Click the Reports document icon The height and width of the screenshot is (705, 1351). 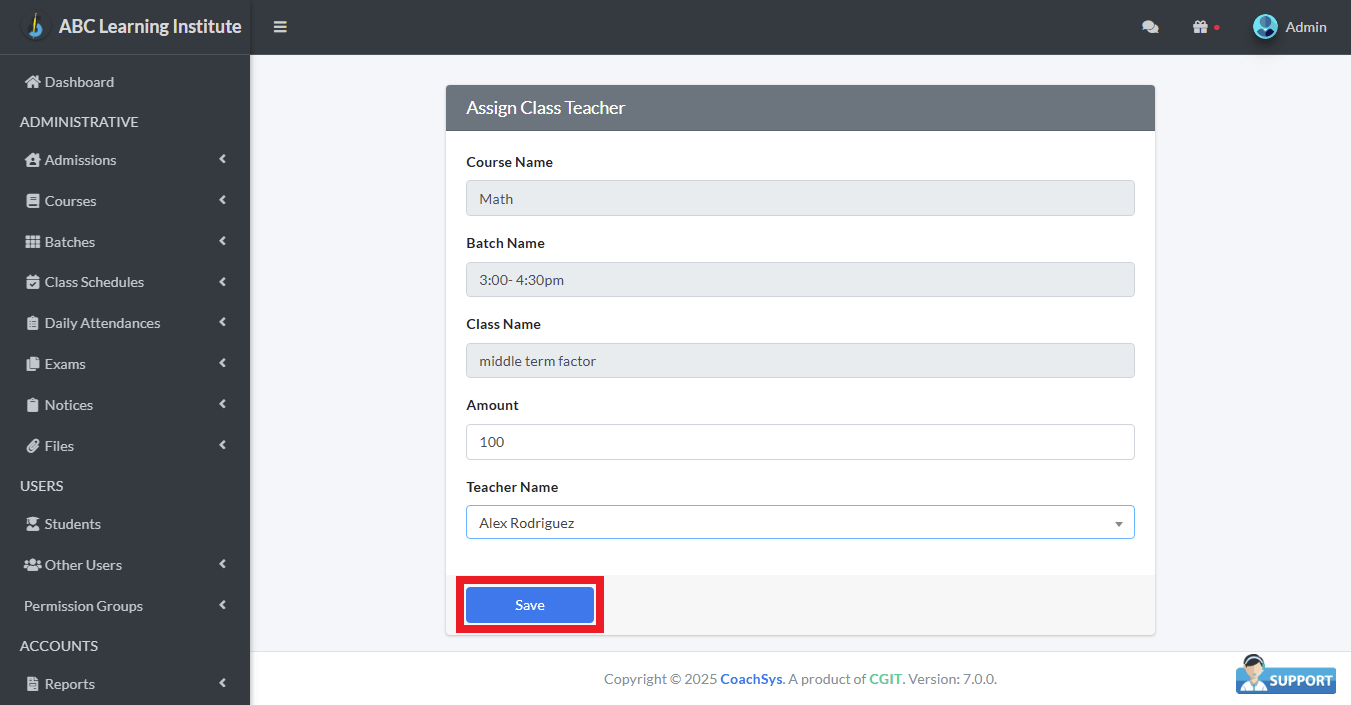point(33,684)
